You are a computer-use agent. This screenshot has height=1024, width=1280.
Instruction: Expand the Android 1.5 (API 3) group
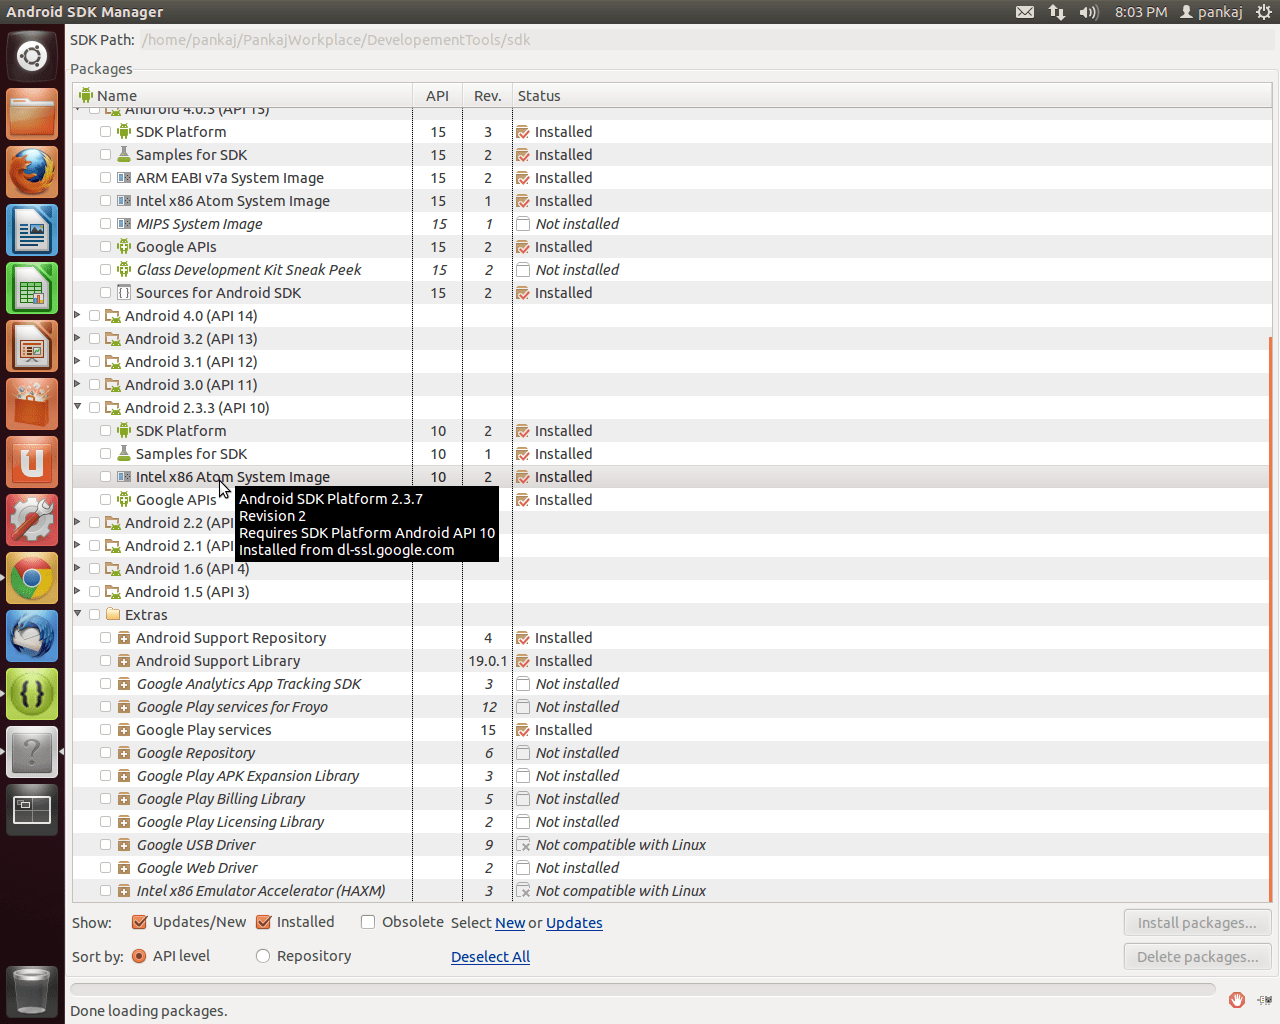click(78, 591)
